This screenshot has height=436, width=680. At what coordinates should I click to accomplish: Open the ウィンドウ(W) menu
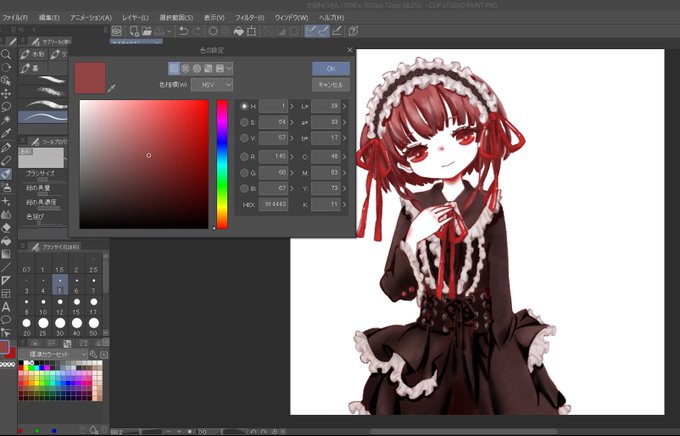(291, 18)
